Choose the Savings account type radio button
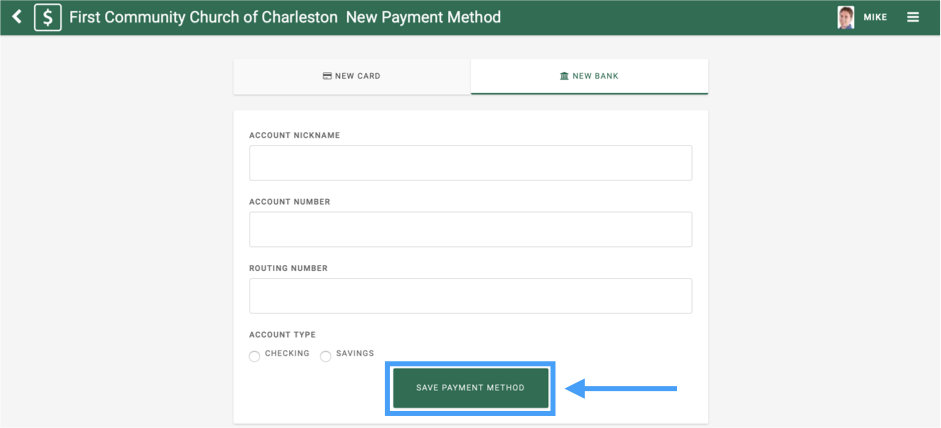The width and height of the screenshot is (941, 428). [326, 356]
